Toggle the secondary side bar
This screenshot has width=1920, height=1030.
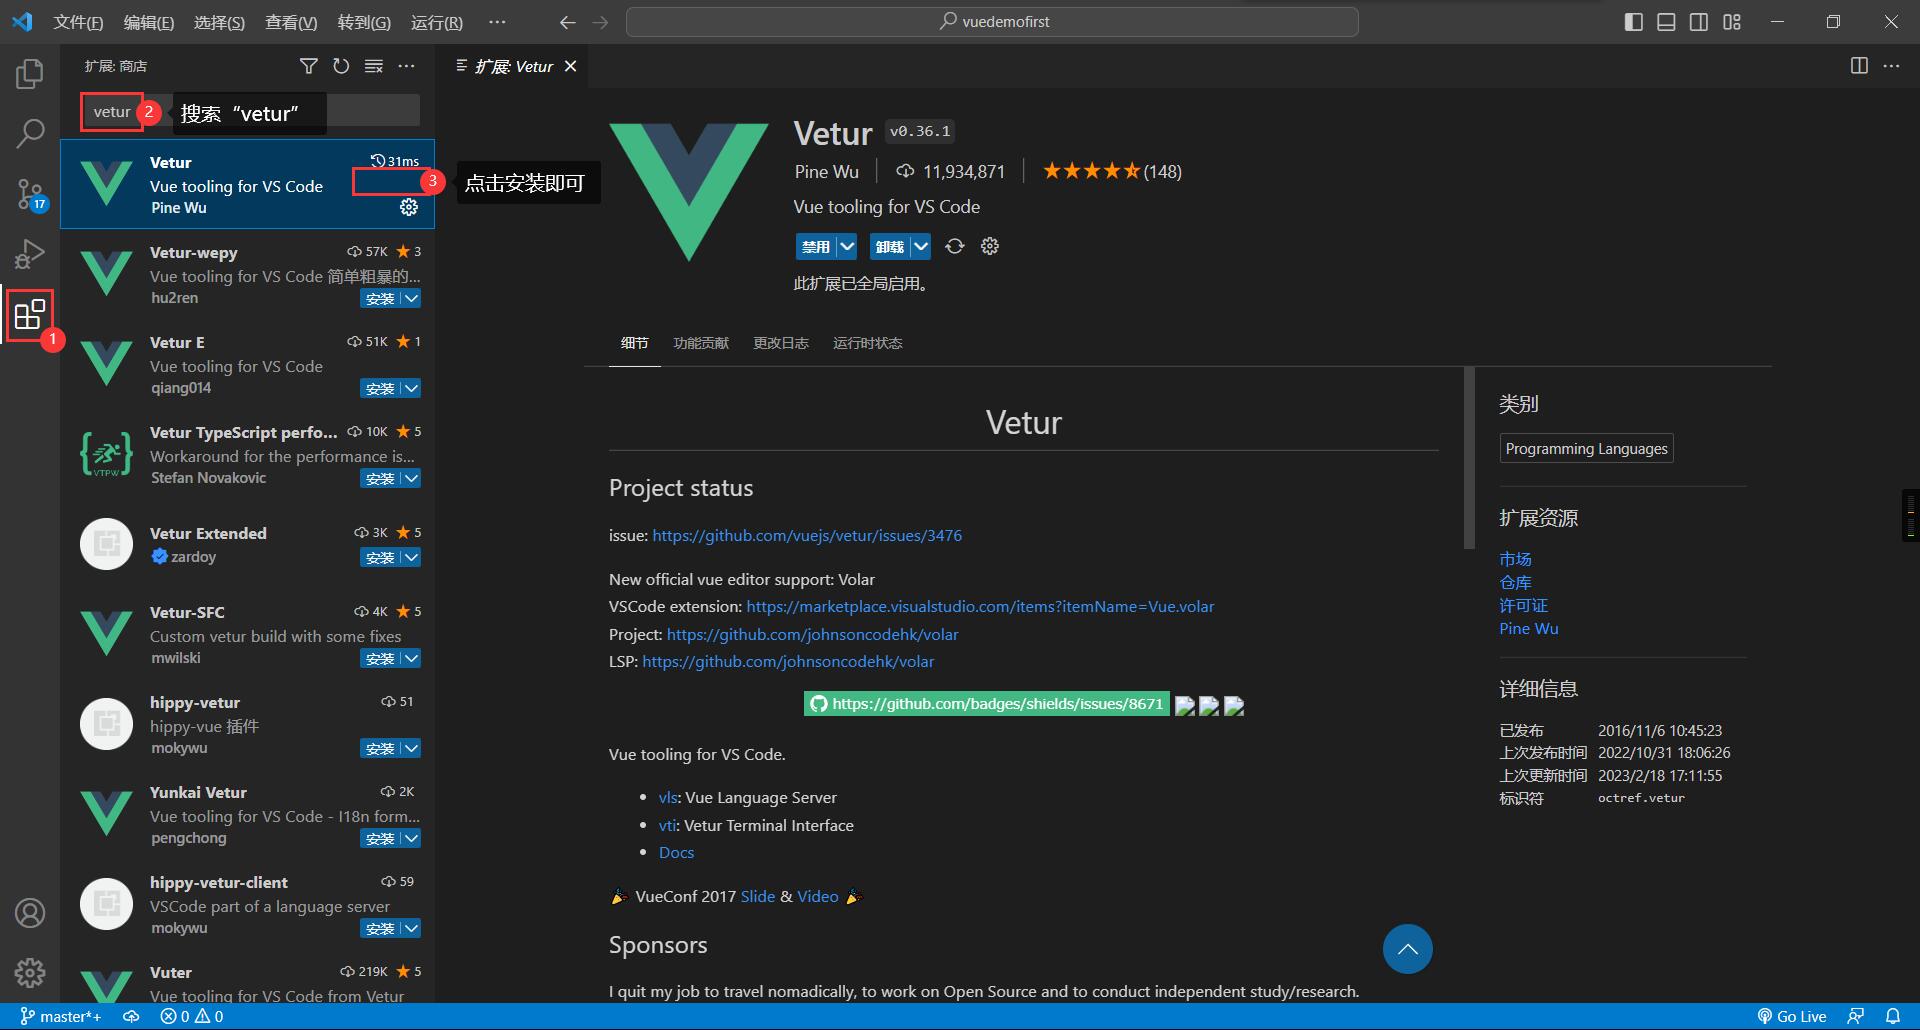(x=1699, y=22)
